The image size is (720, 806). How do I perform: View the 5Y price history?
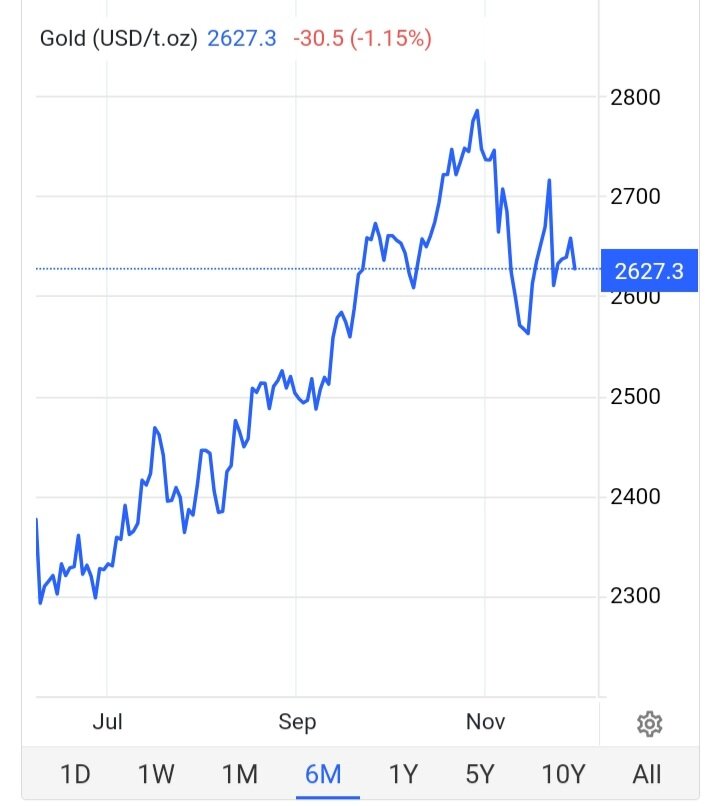[480, 773]
